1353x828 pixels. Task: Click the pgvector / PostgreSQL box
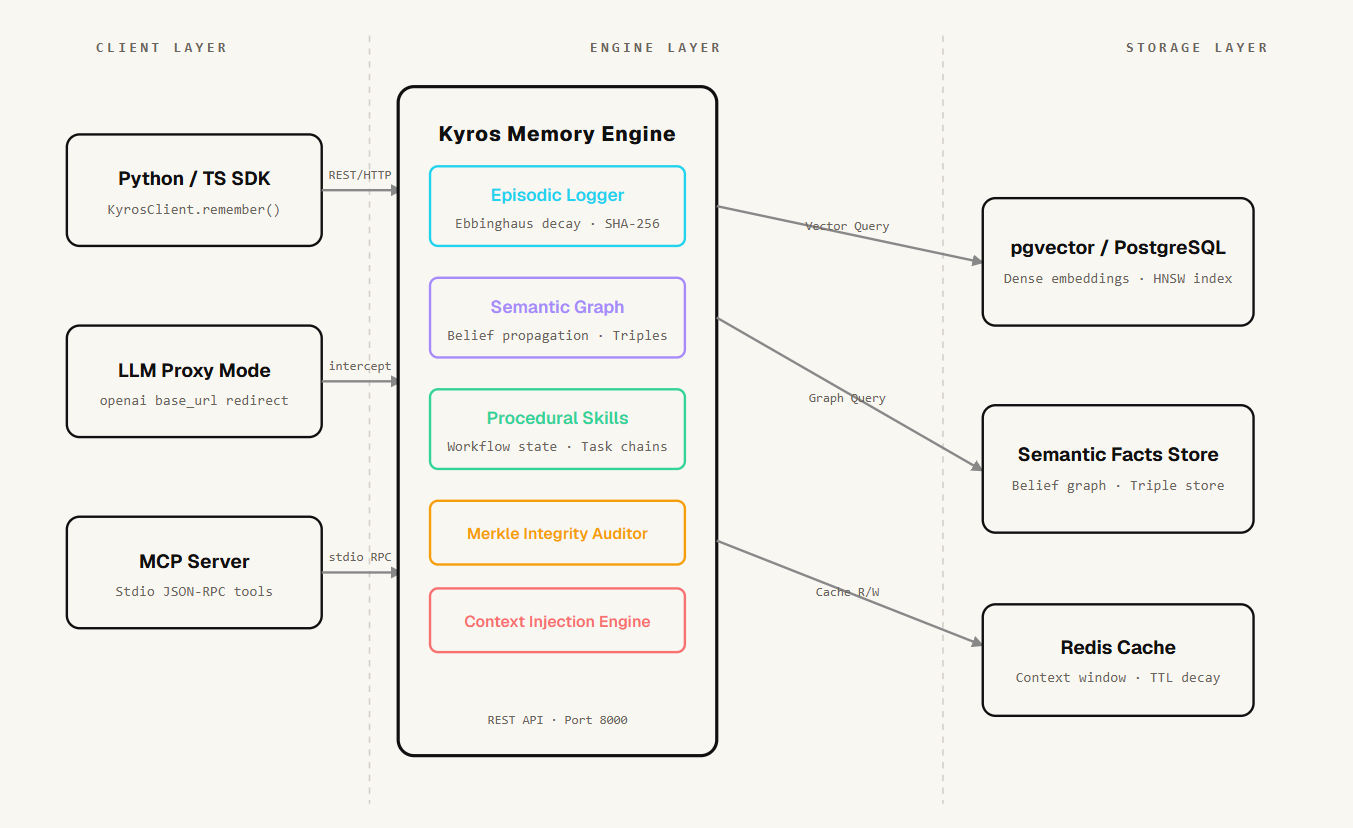click(1118, 262)
